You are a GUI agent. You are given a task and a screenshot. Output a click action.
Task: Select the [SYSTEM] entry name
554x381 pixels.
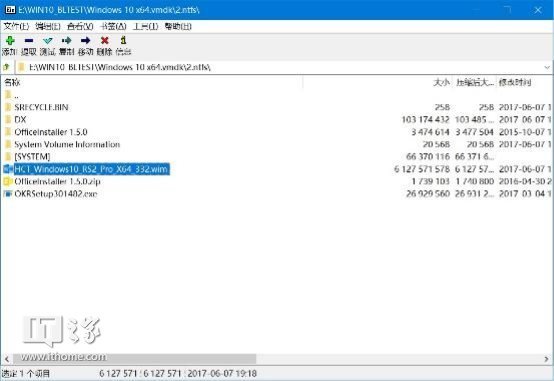click(x=32, y=157)
